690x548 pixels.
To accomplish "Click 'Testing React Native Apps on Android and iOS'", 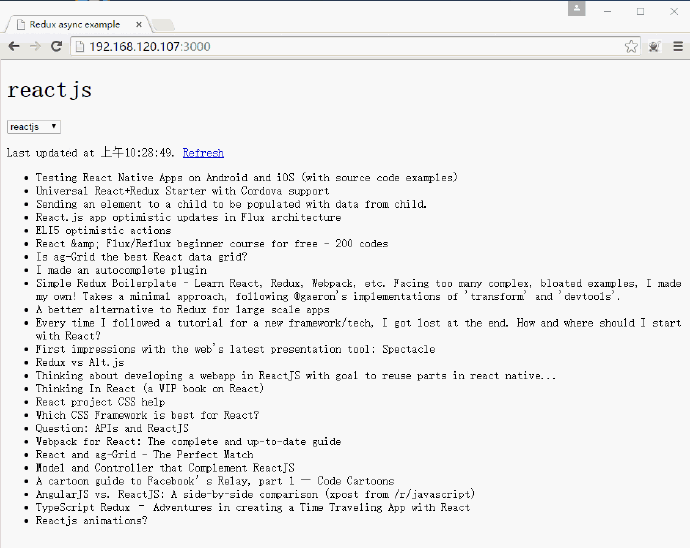I will [246, 177].
